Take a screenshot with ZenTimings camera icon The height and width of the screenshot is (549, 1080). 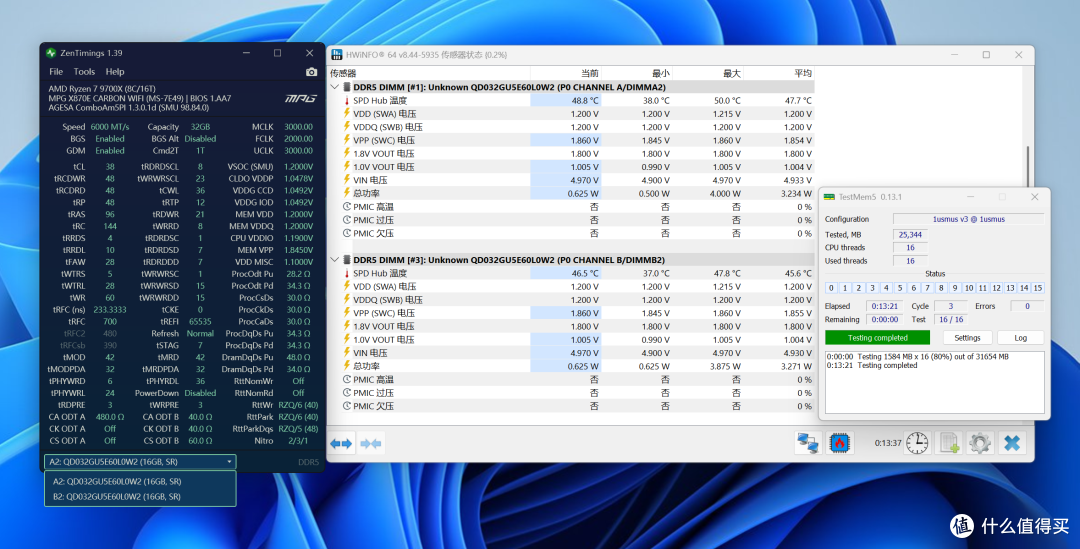pyautogui.click(x=311, y=72)
